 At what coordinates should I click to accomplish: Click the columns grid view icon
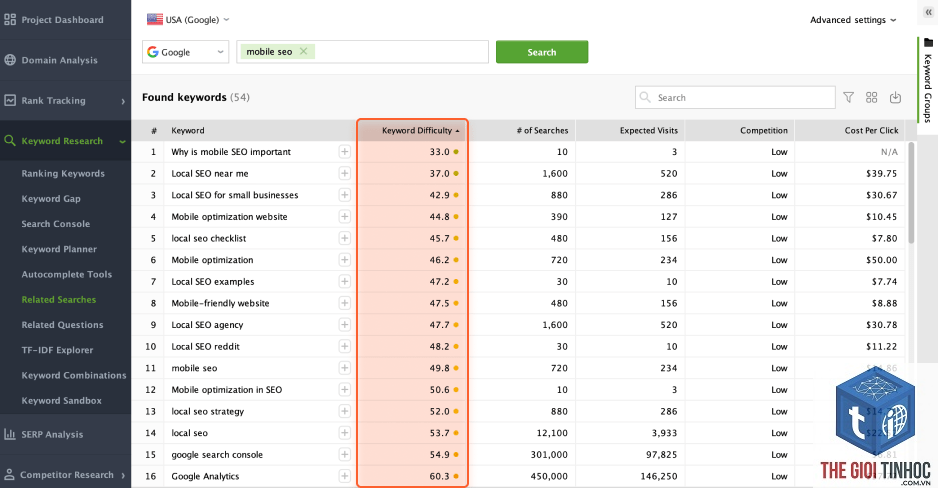[872, 97]
